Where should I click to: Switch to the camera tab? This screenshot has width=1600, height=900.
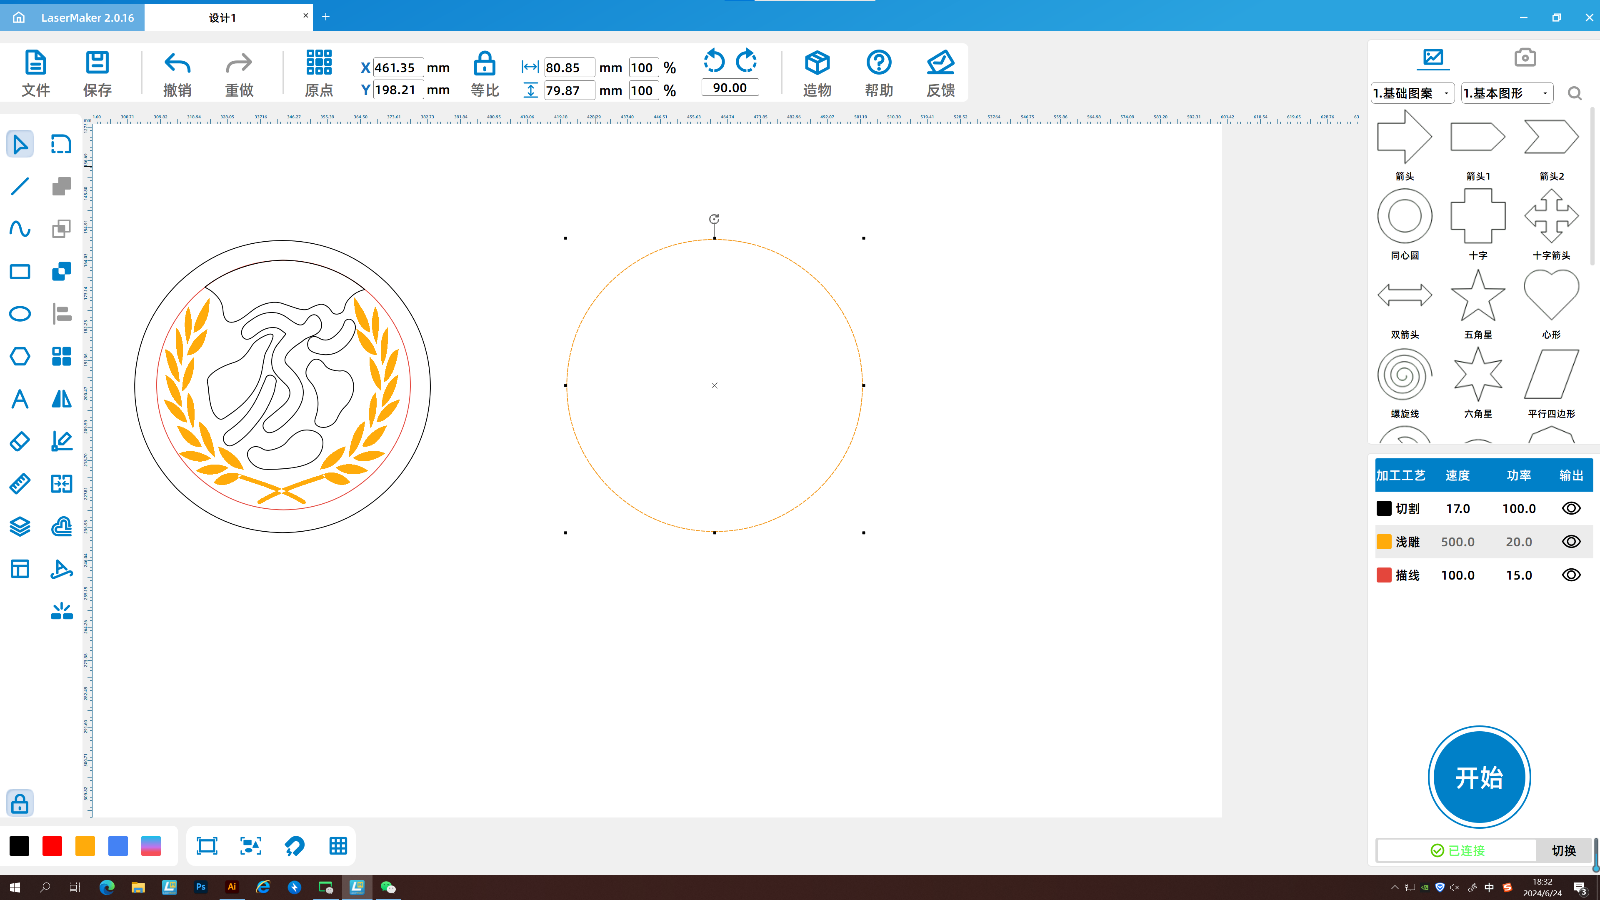1524,58
